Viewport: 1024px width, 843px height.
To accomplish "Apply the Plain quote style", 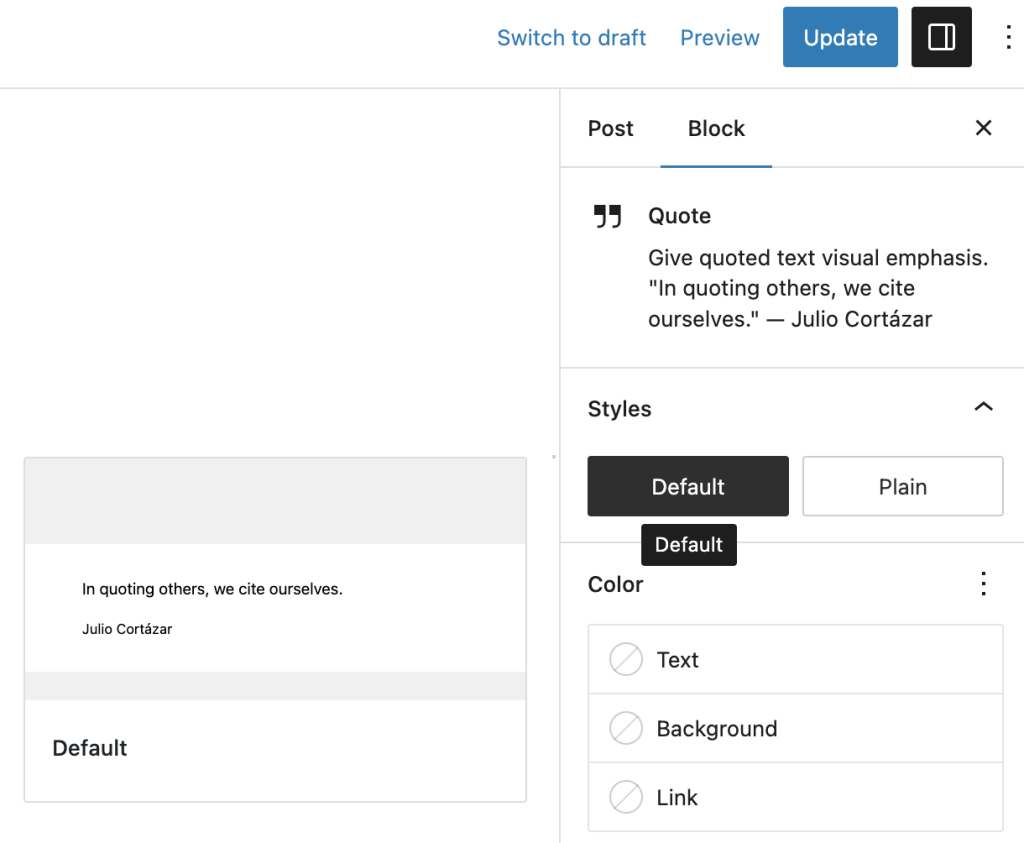I will 902,486.
